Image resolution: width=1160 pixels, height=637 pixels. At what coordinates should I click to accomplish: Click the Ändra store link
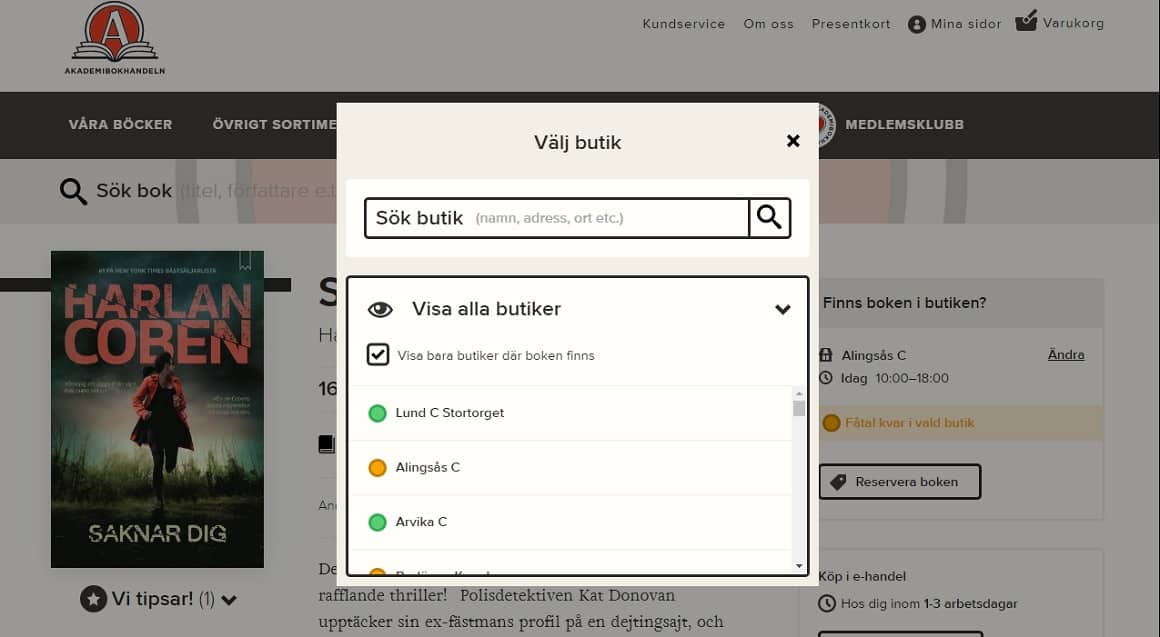[1066, 354]
